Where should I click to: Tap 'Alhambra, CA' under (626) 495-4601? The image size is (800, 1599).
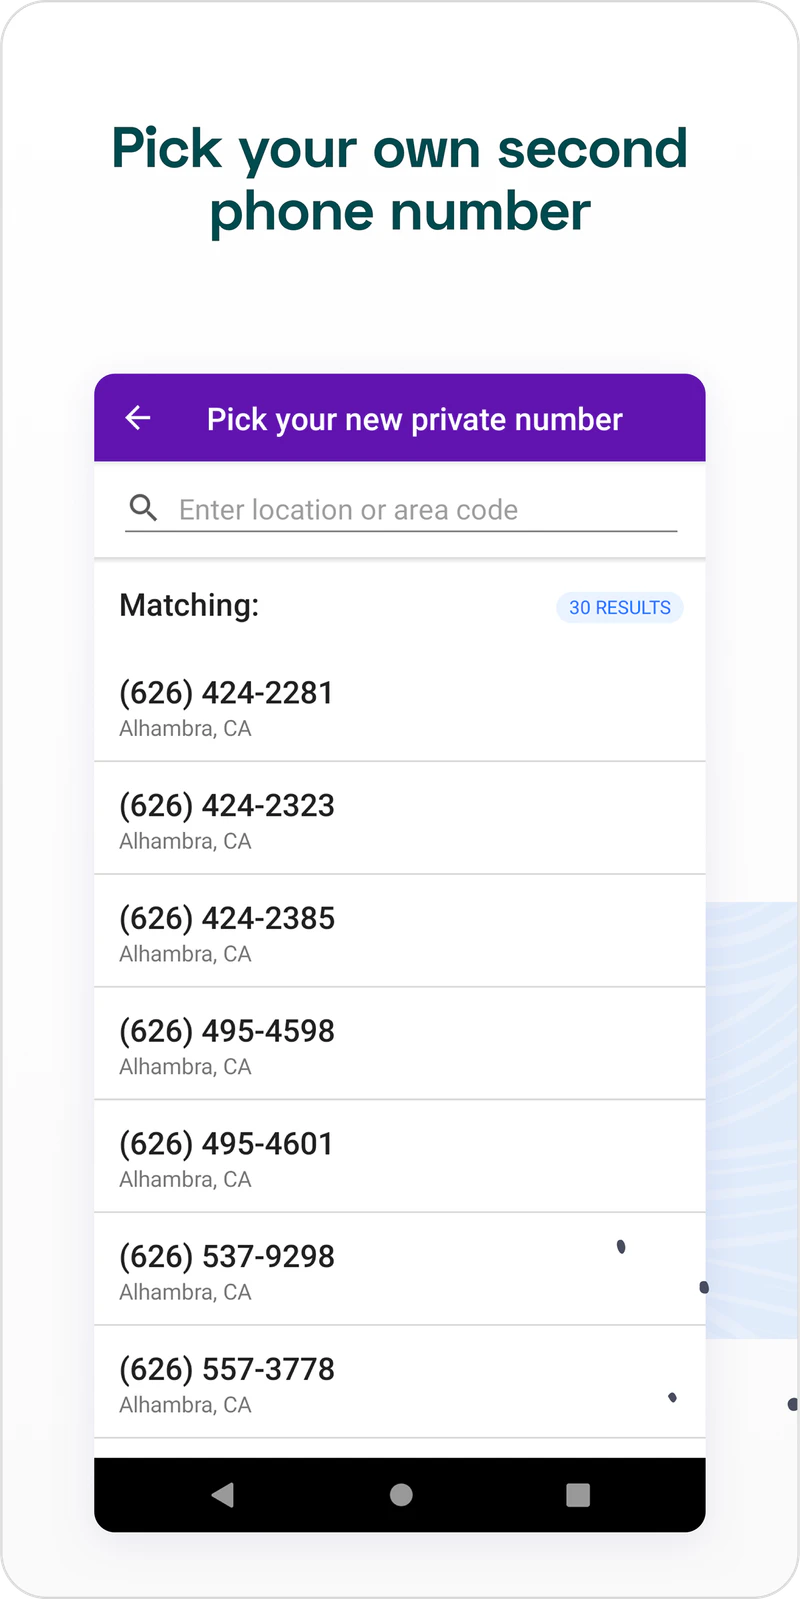point(185,1180)
